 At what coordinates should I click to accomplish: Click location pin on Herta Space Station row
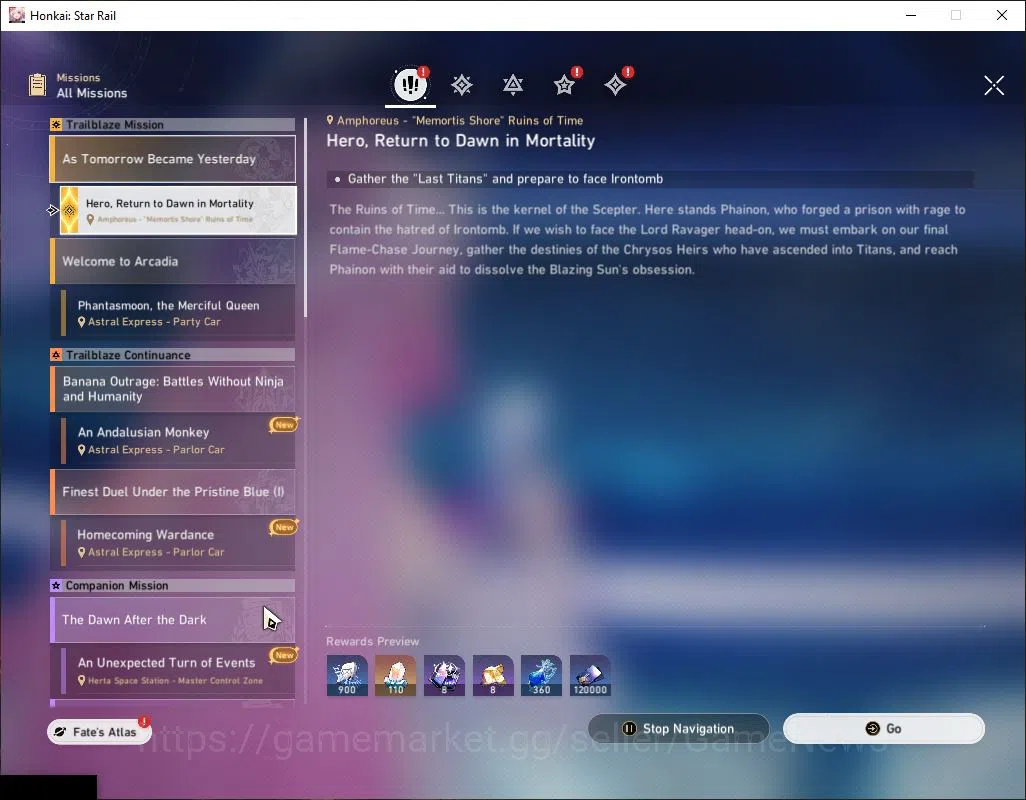81,680
